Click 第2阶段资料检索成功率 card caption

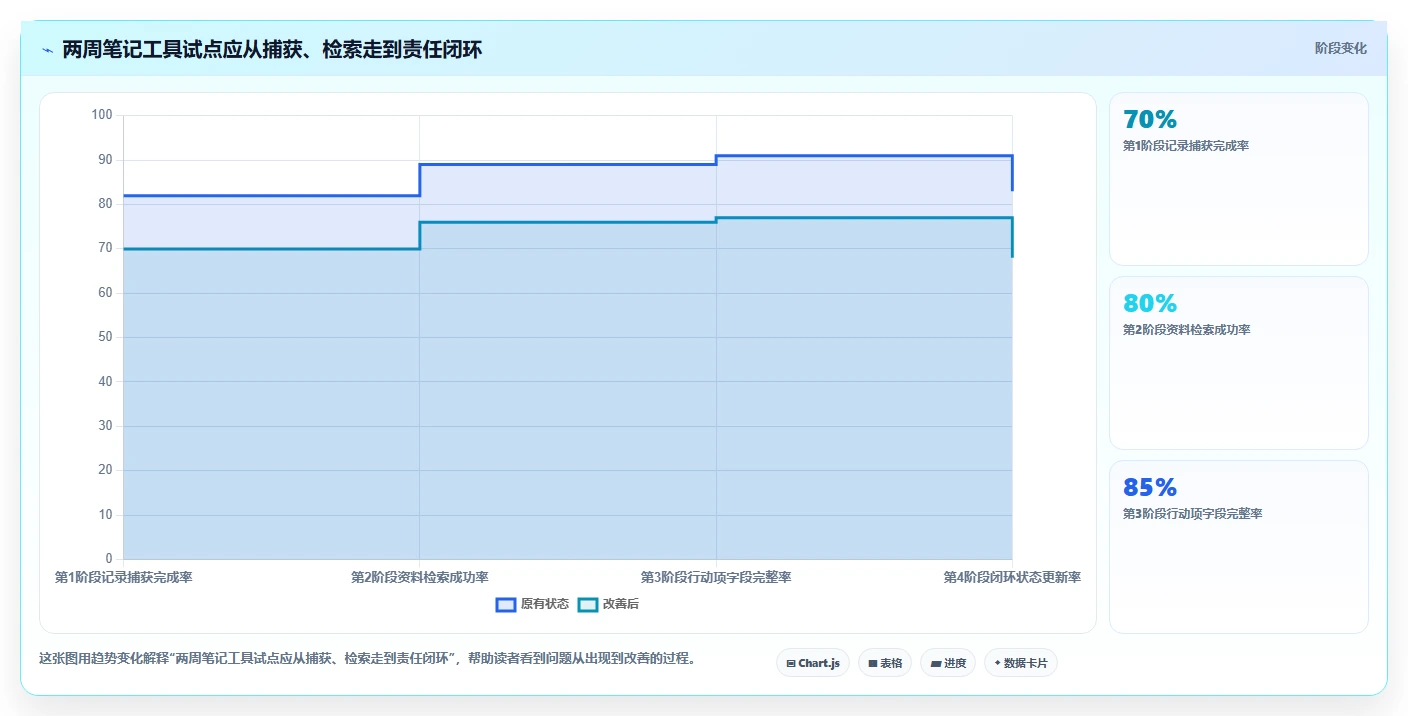1186,330
